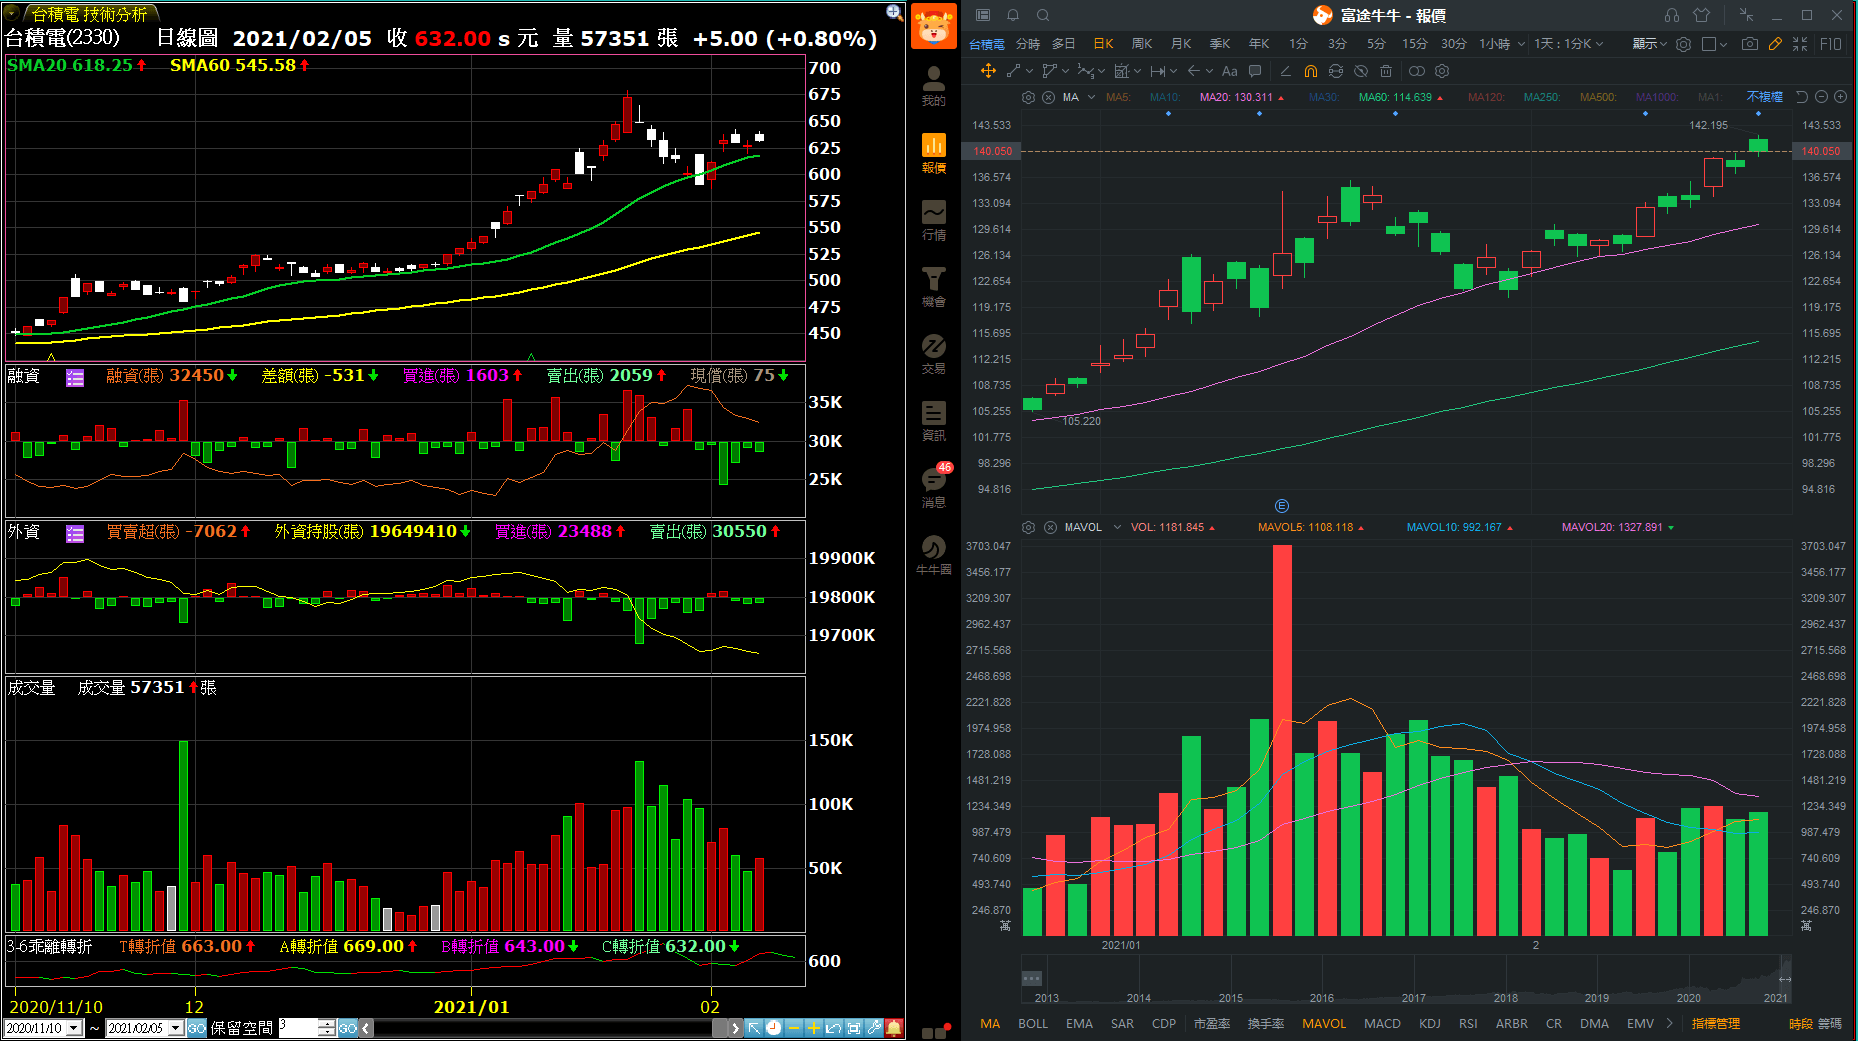This screenshot has height=1041, width=1858.
Task: Open 指標管理 indicator management
Action: [1716, 1023]
